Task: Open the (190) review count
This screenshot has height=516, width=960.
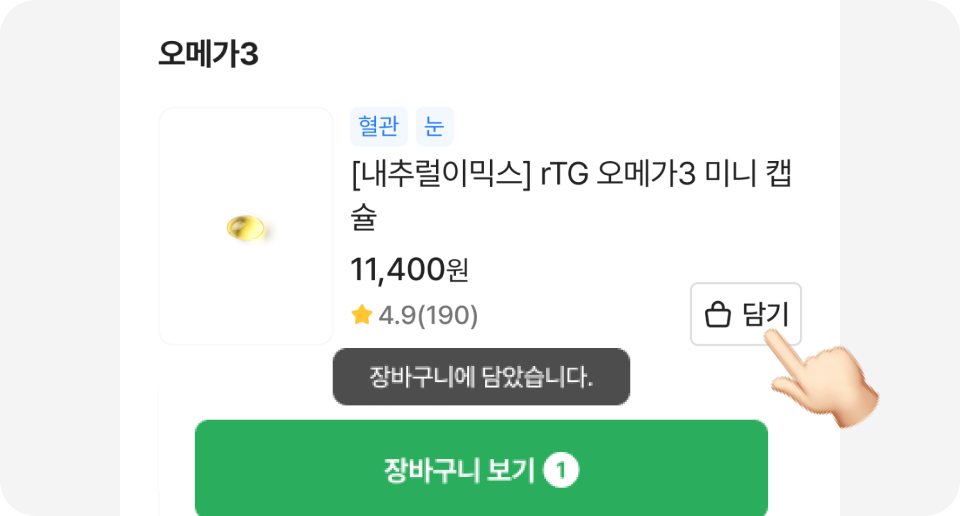Action: (x=447, y=316)
